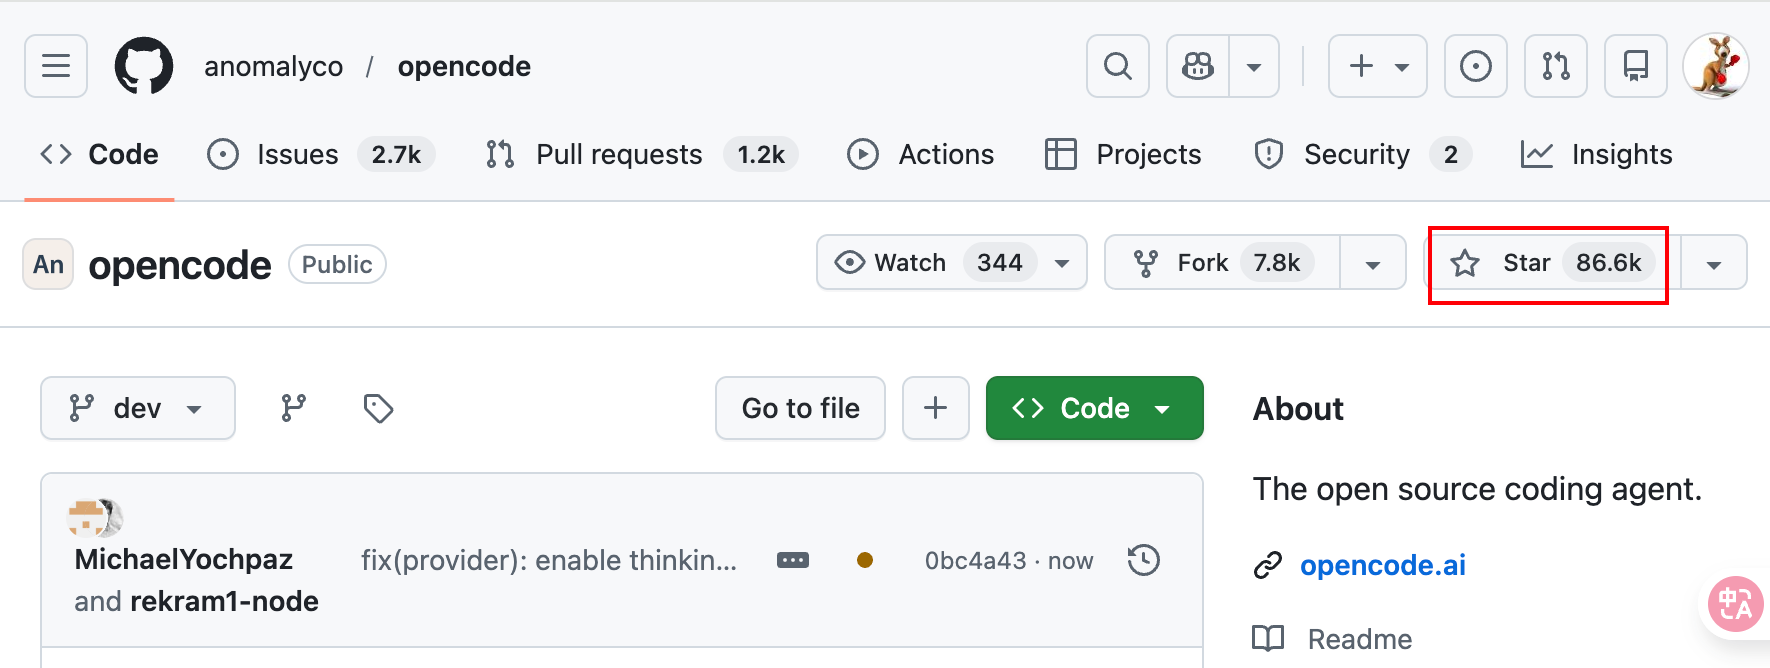Image resolution: width=1770 pixels, height=668 pixels.
Task: View branches using the branch icon
Action: point(293,408)
